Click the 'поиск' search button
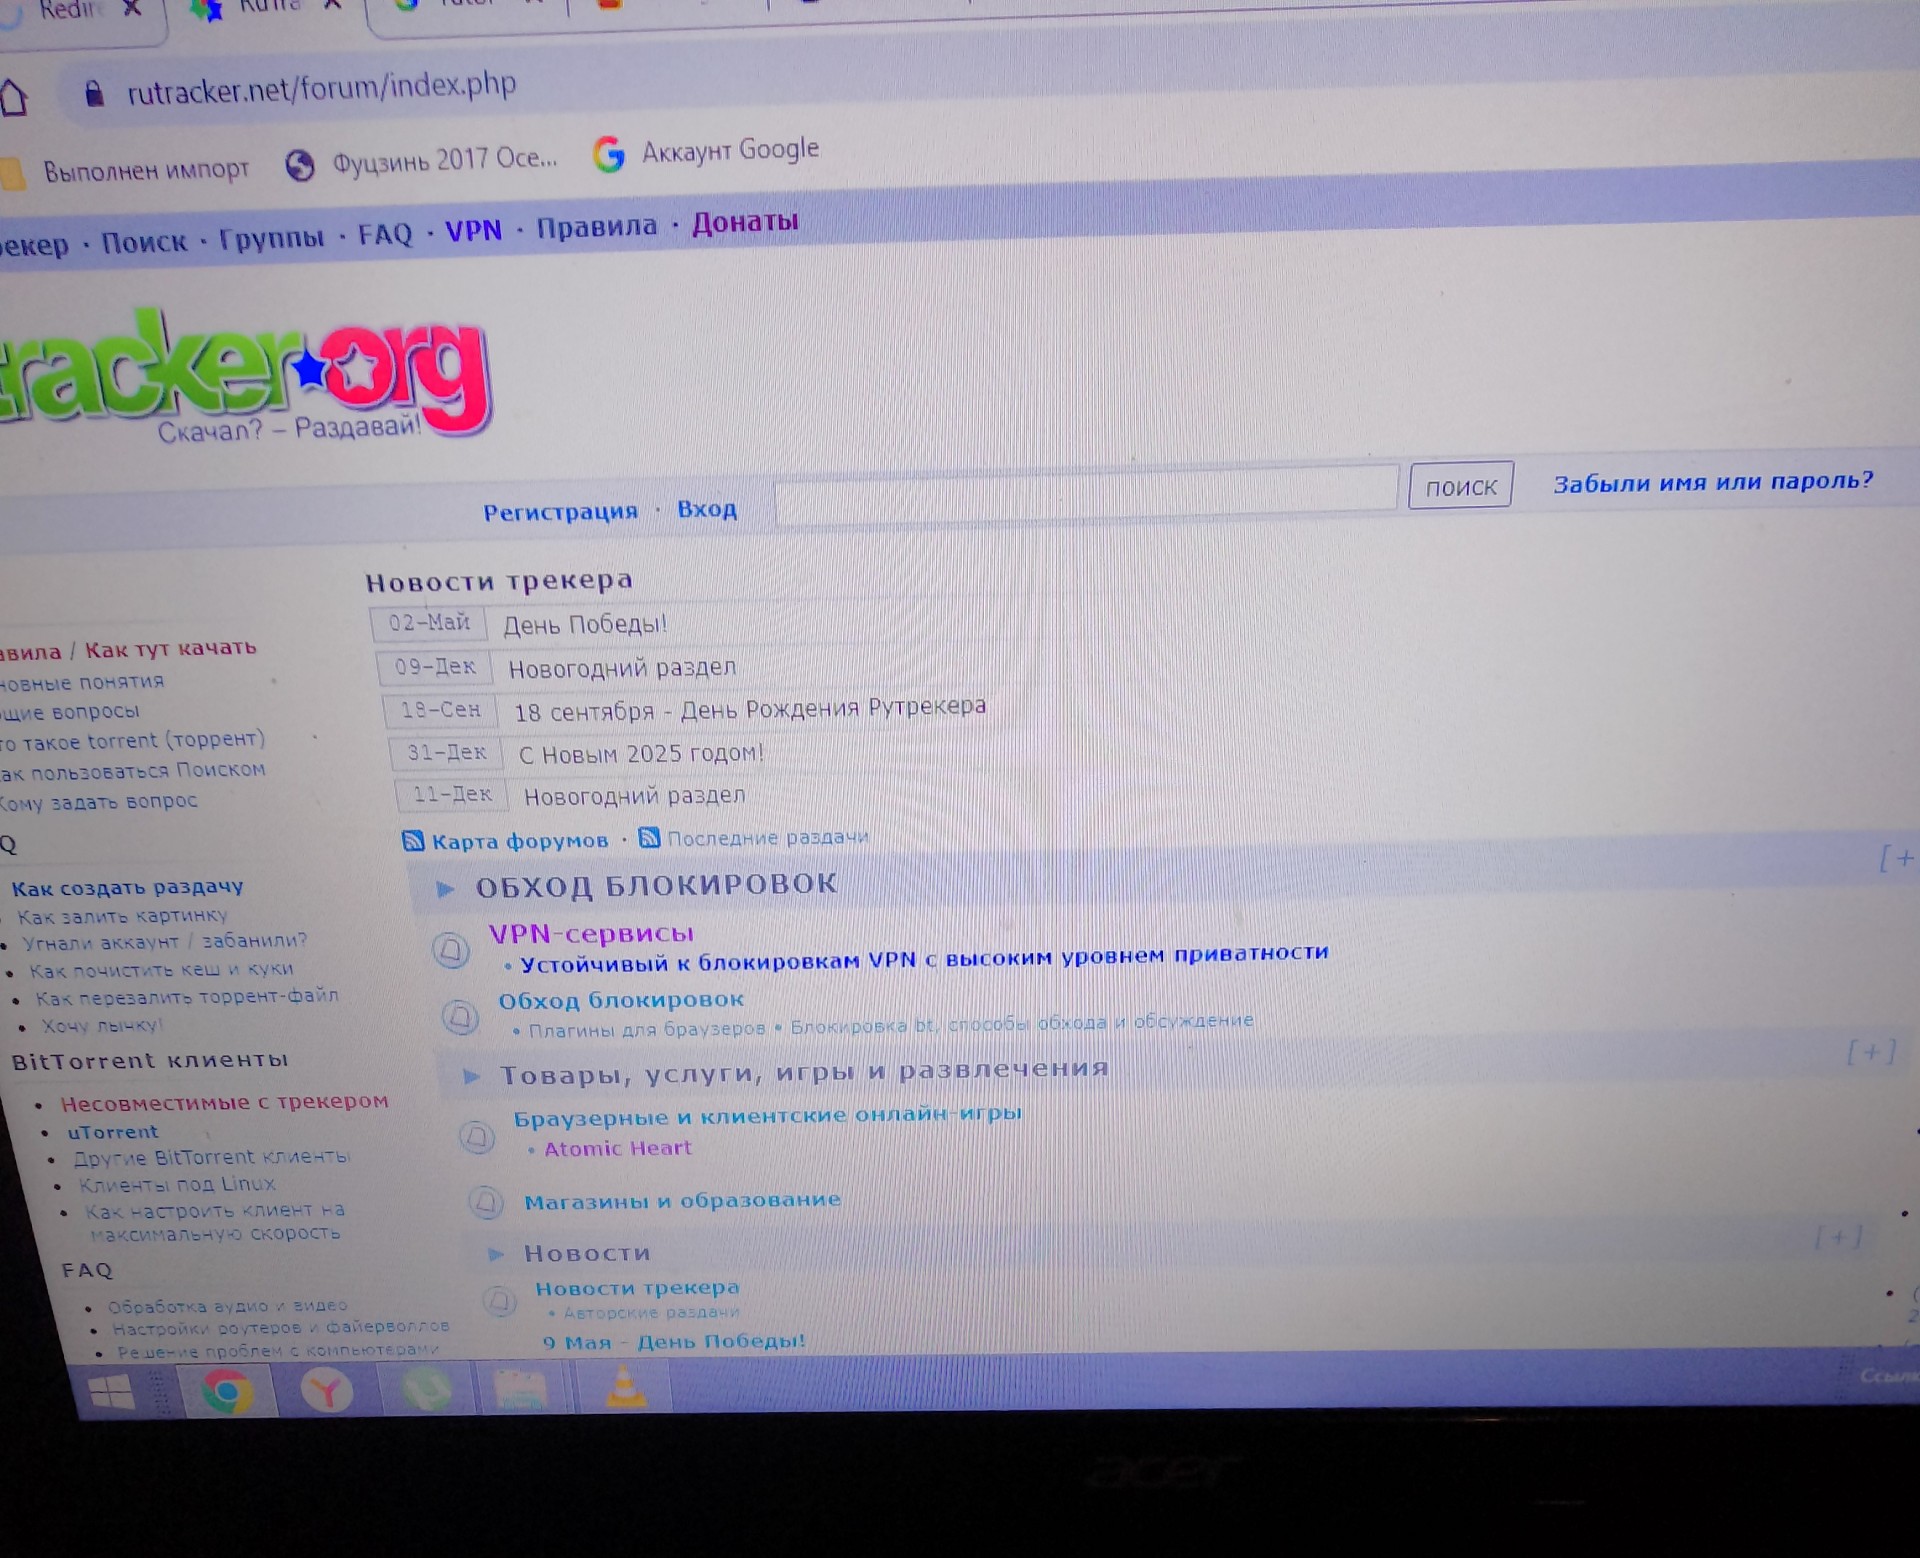This screenshot has height=1558, width=1920. pos(1460,486)
